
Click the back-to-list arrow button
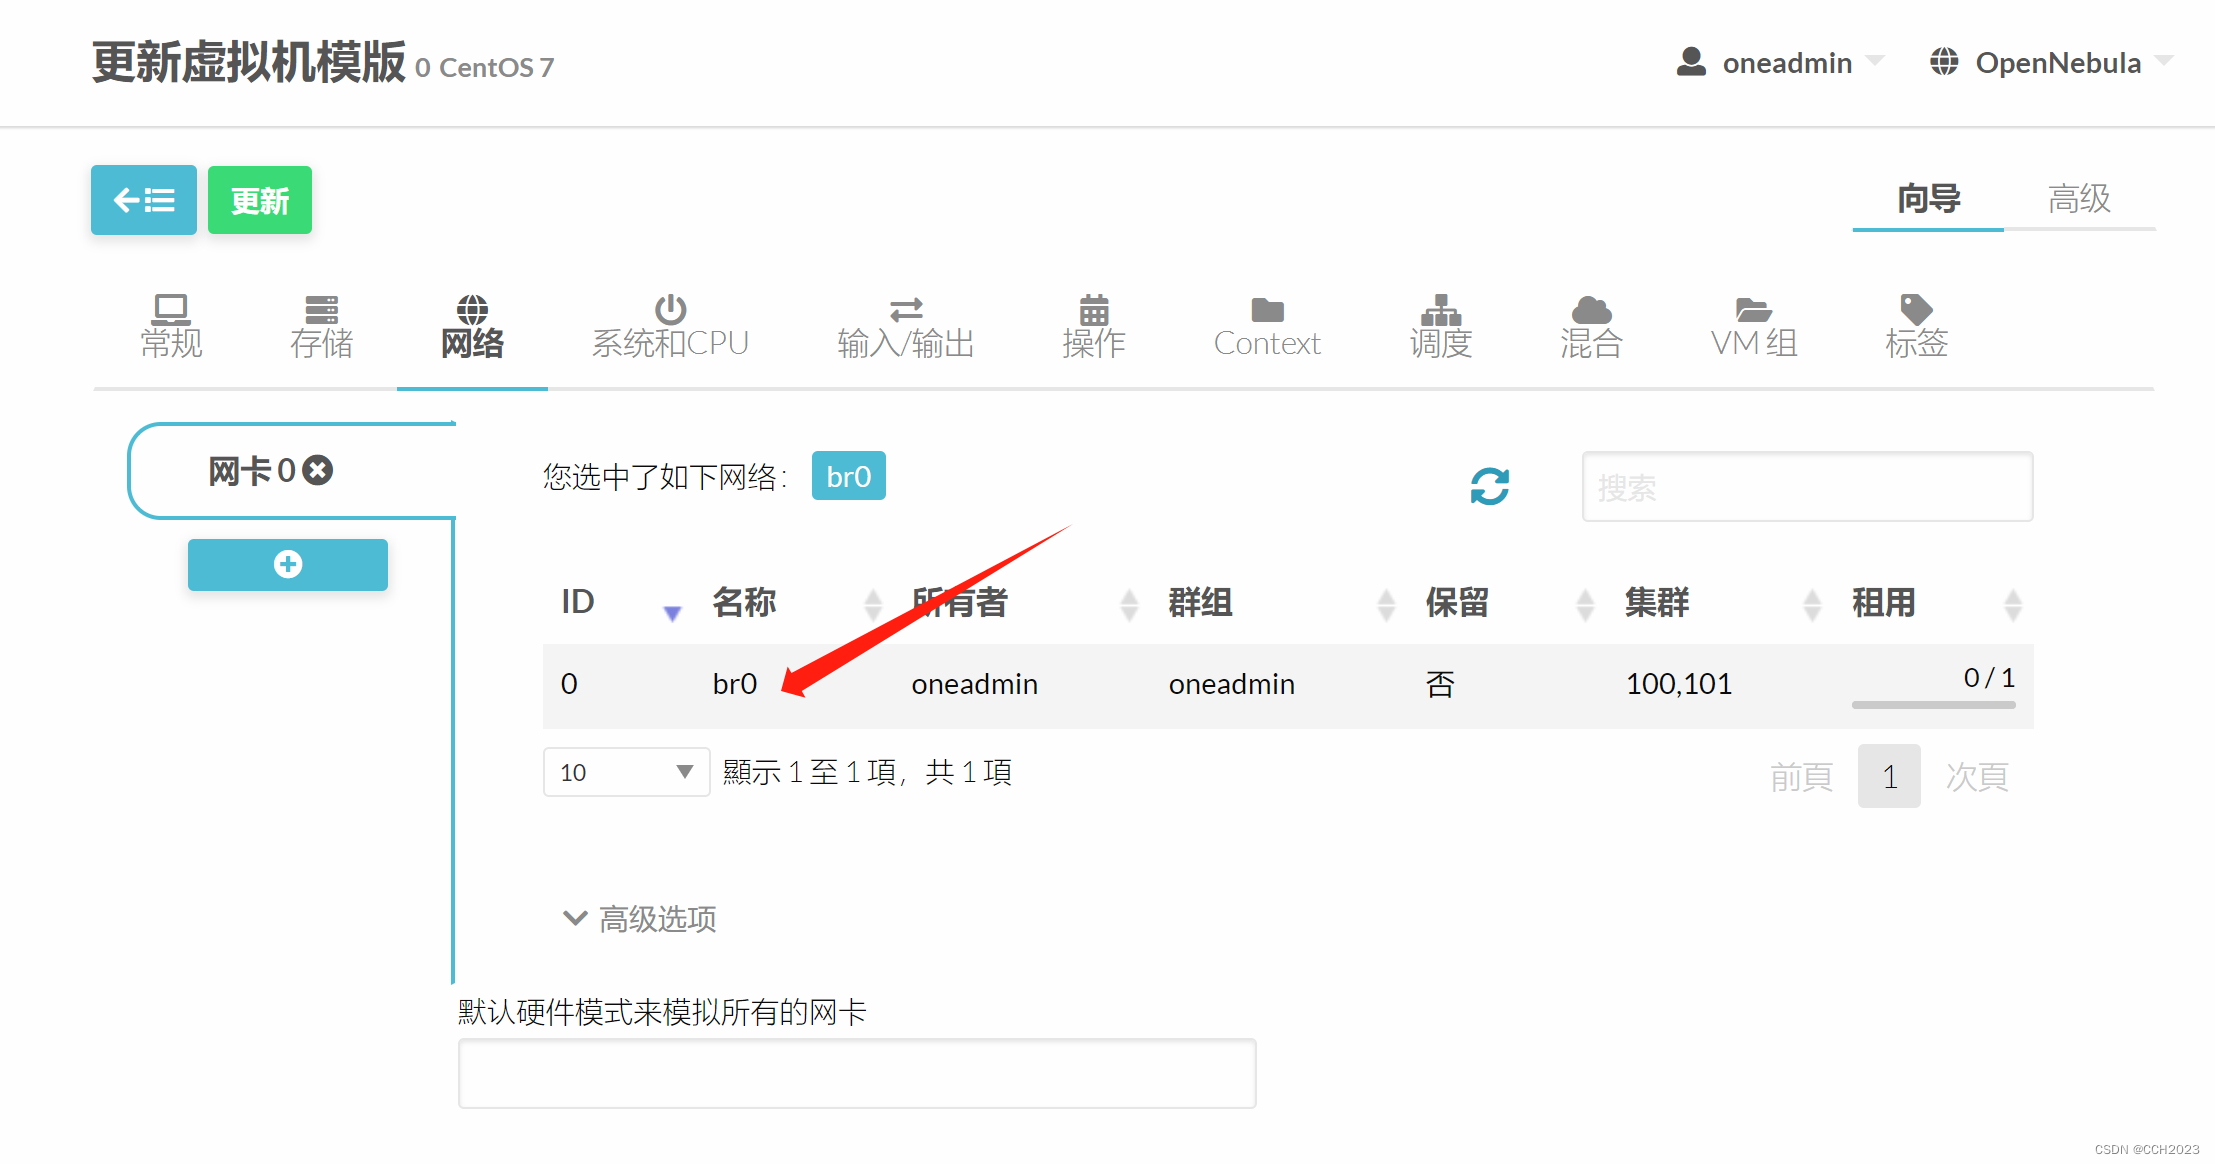coord(143,200)
